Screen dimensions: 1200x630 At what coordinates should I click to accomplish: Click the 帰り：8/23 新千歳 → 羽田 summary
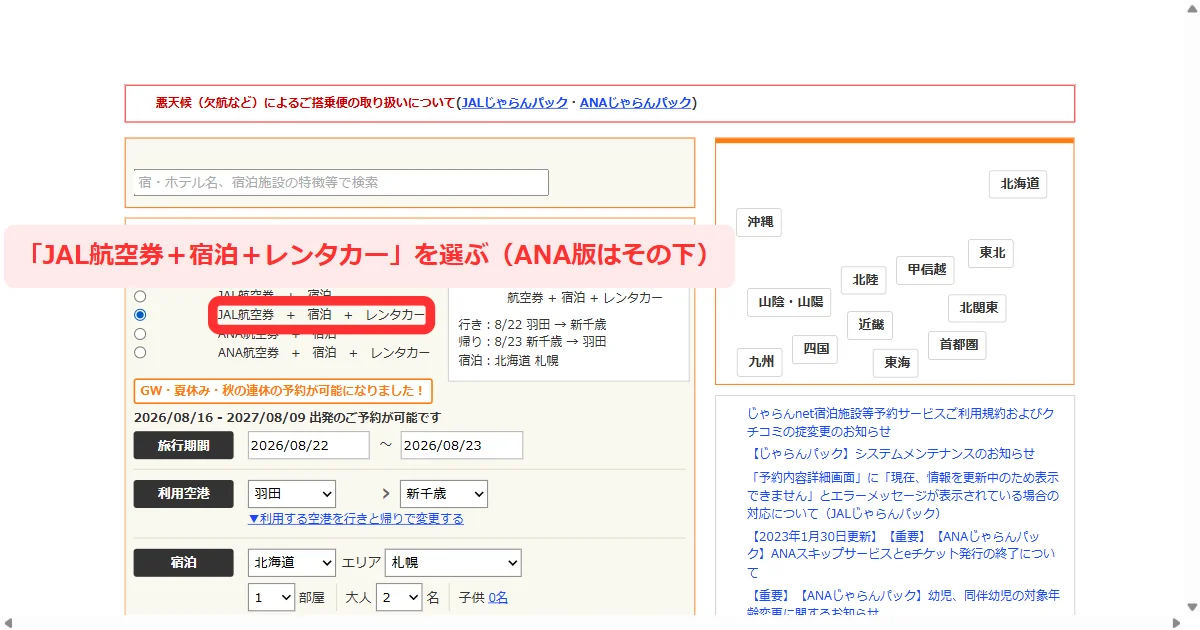pos(532,342)
